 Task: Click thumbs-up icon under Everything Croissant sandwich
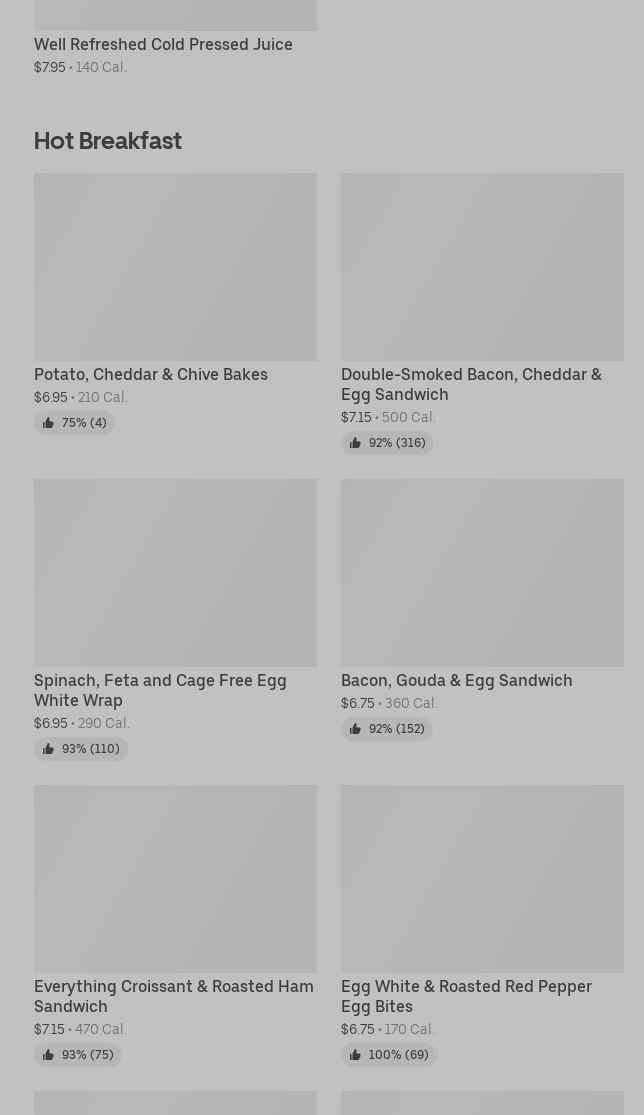[x=48, y=1055]
